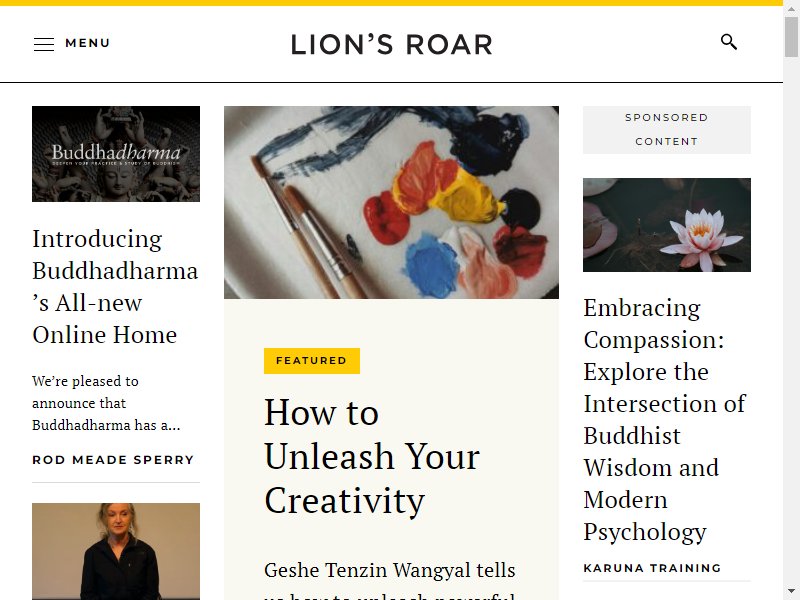
Task: Click the Buddhadharma announcement excerpt text
Action: point(106,403)
